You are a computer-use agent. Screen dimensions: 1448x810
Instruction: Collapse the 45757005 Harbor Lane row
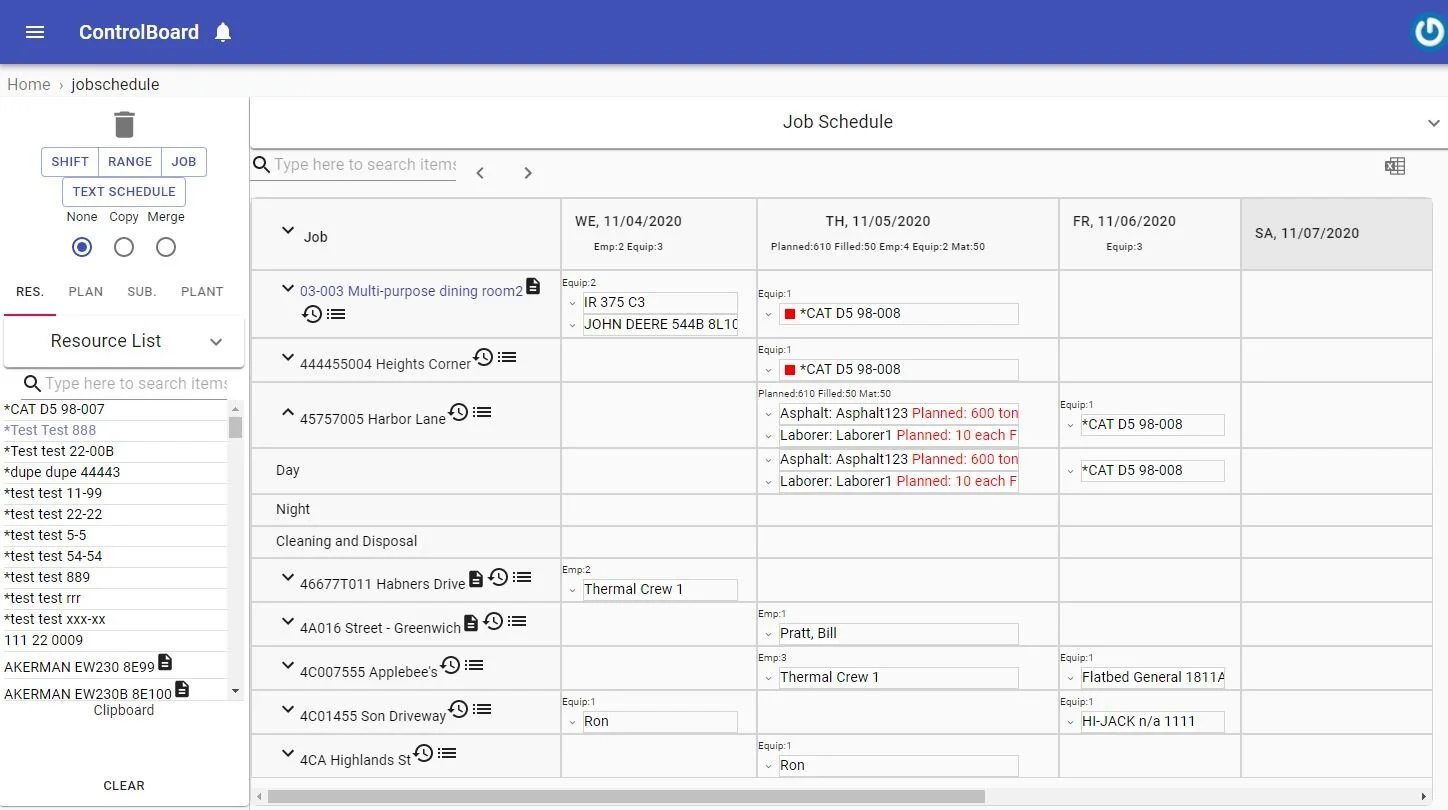click(287, 411)
